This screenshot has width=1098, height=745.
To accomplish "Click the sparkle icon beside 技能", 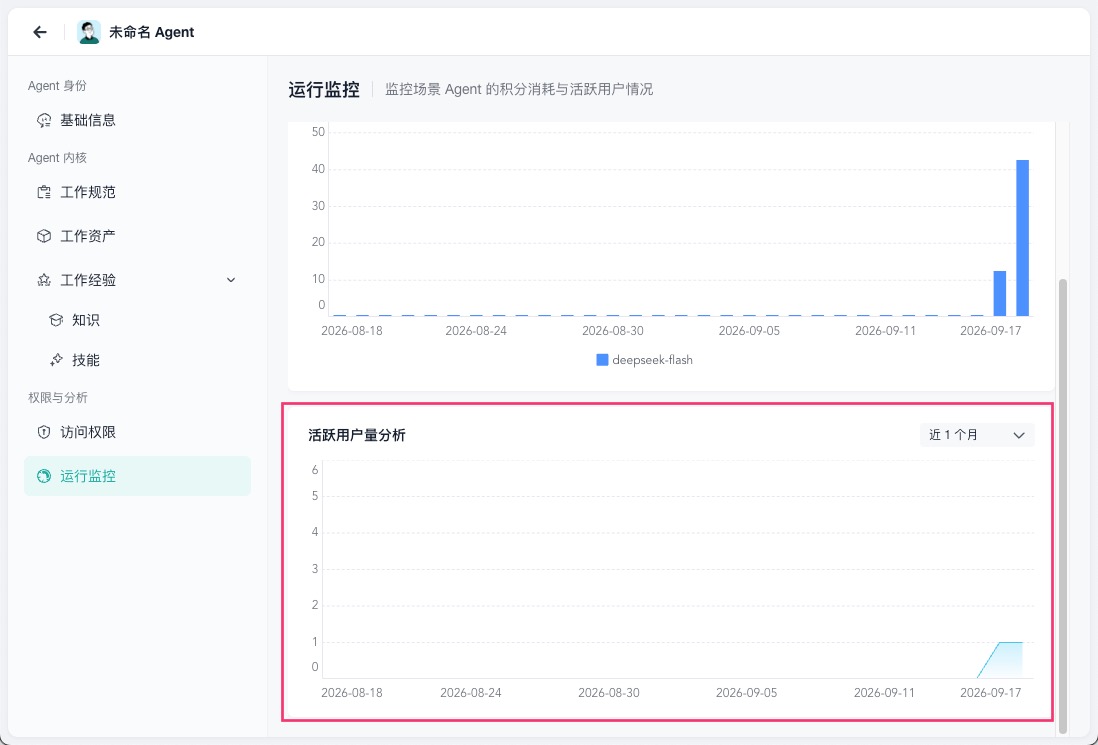I will click(x=56, y=360).
